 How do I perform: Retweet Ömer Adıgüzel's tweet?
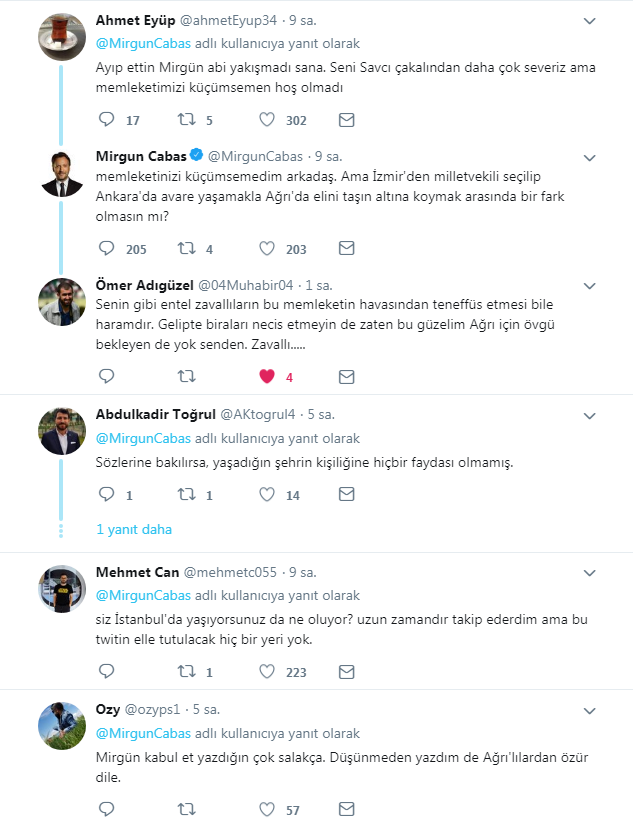click(x=187, y=377)
